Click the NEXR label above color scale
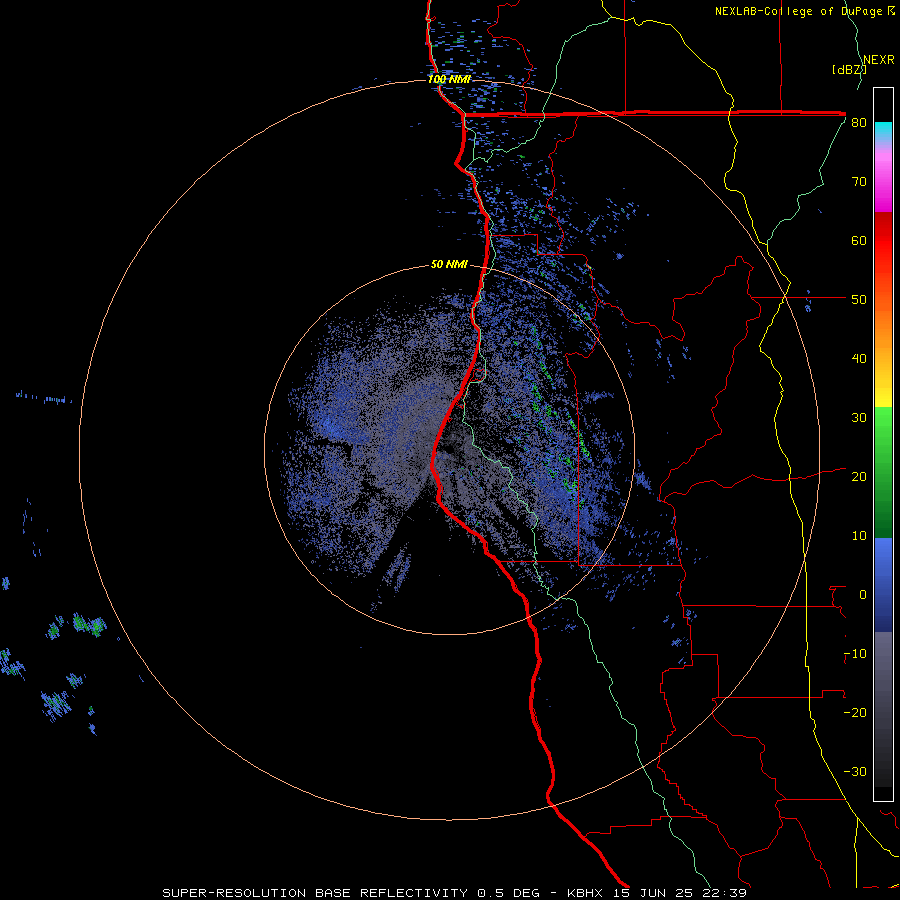 point(879,60)
